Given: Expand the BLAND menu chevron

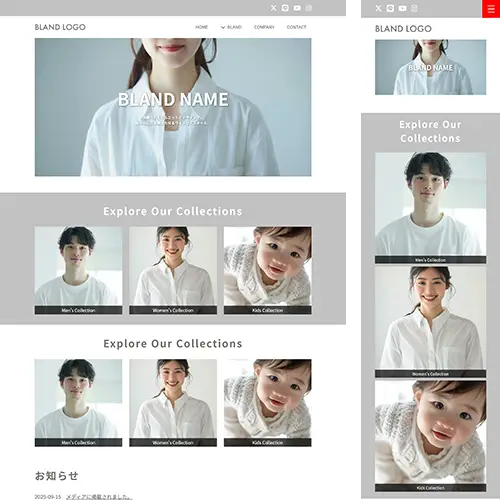Looking at the screenshot, I should [223, 27].
